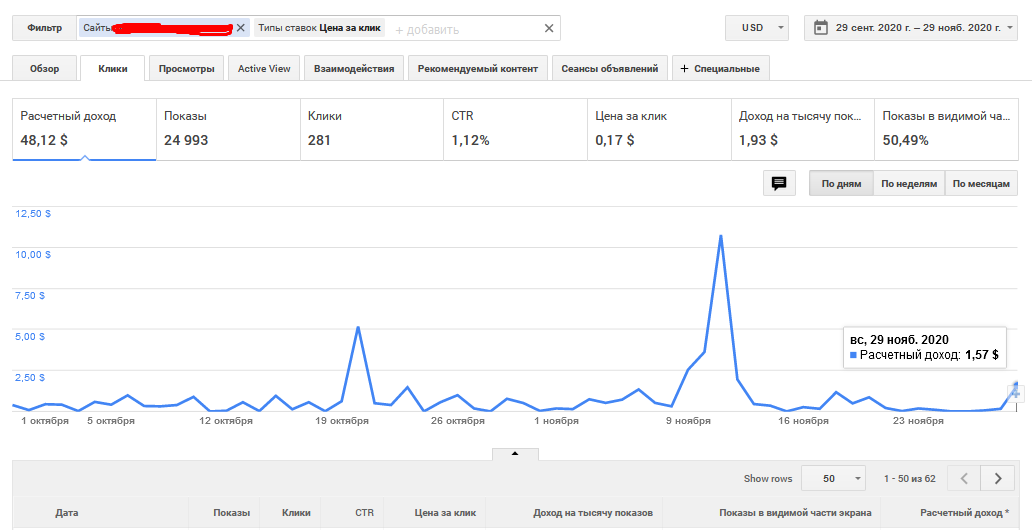The image size is (1032, 530).
Task: Collapse the chart with the triangle handle
Action: coord(515,453)
